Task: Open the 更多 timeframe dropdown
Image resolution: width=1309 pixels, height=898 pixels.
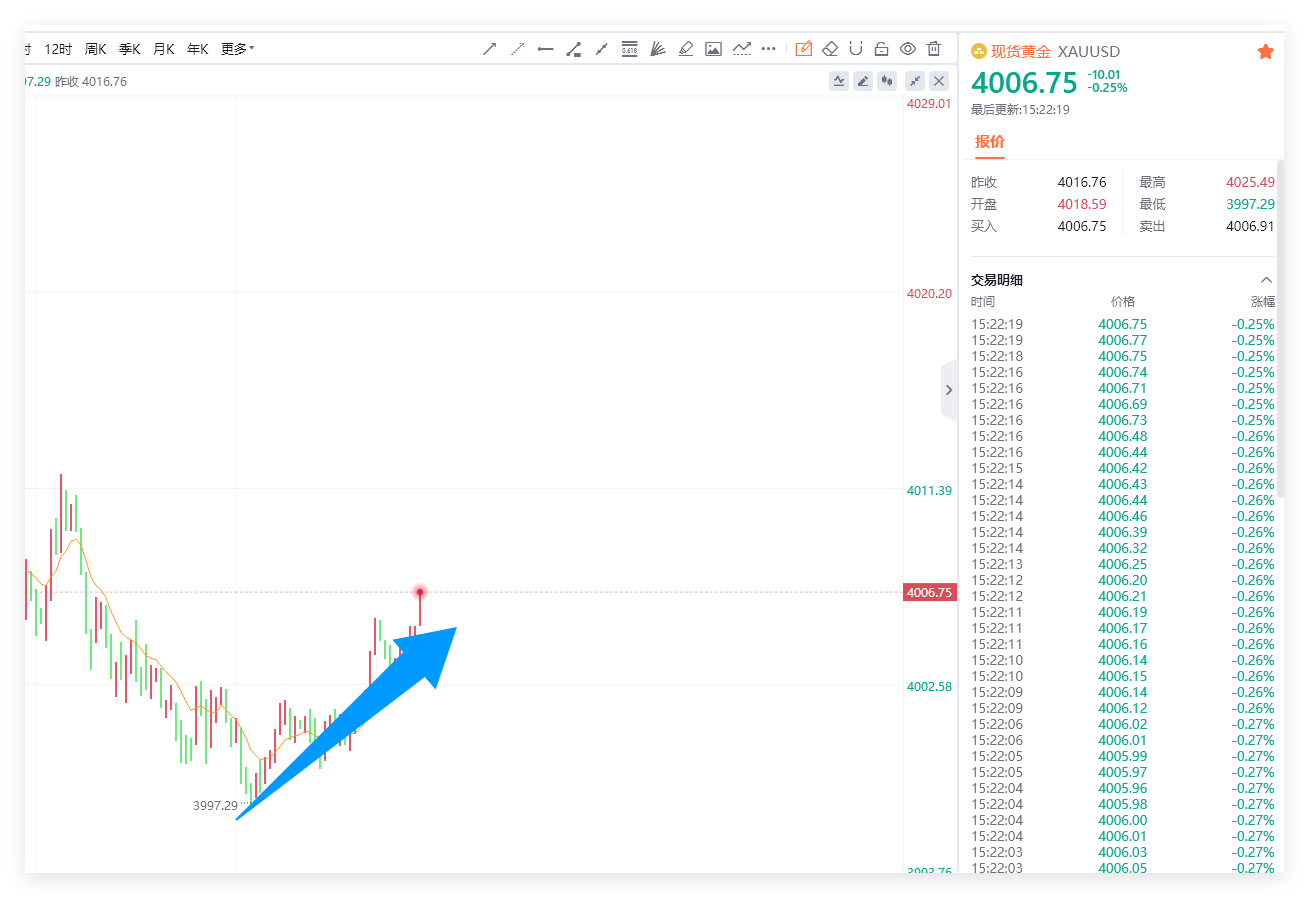Action: point(237,48)
